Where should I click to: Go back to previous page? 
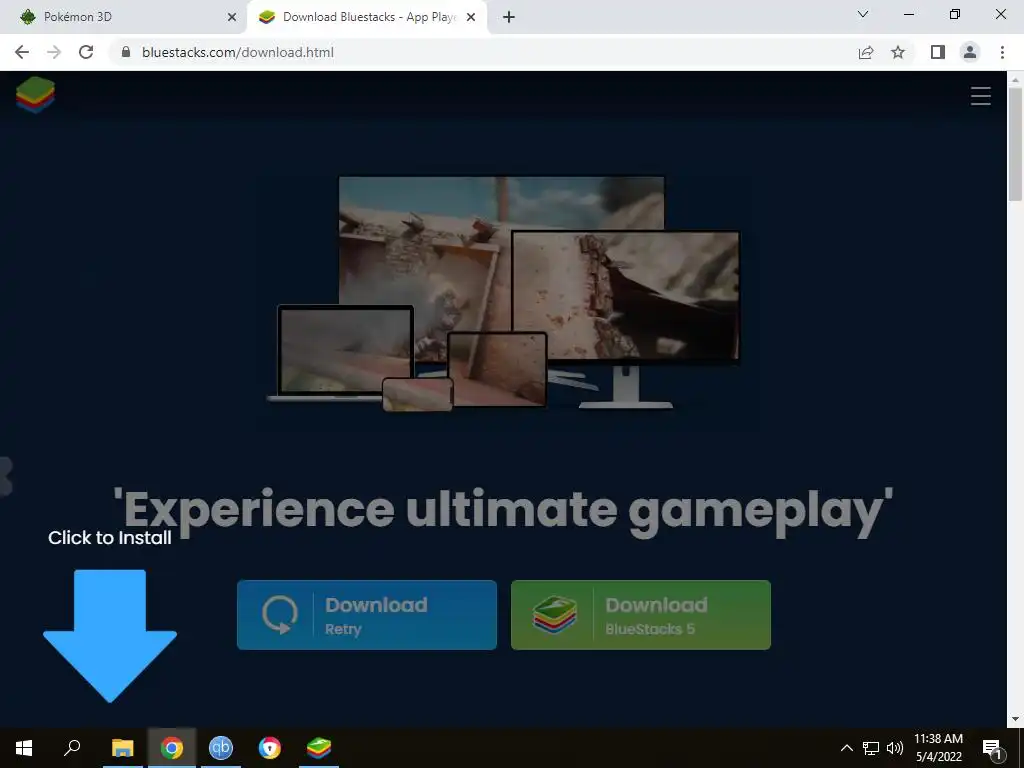coord(22,52)
